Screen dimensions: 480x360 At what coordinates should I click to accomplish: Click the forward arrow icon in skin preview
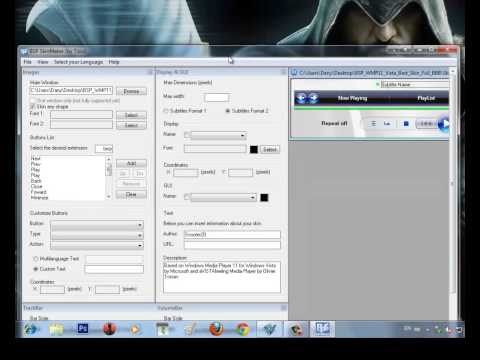click(313, 98)
